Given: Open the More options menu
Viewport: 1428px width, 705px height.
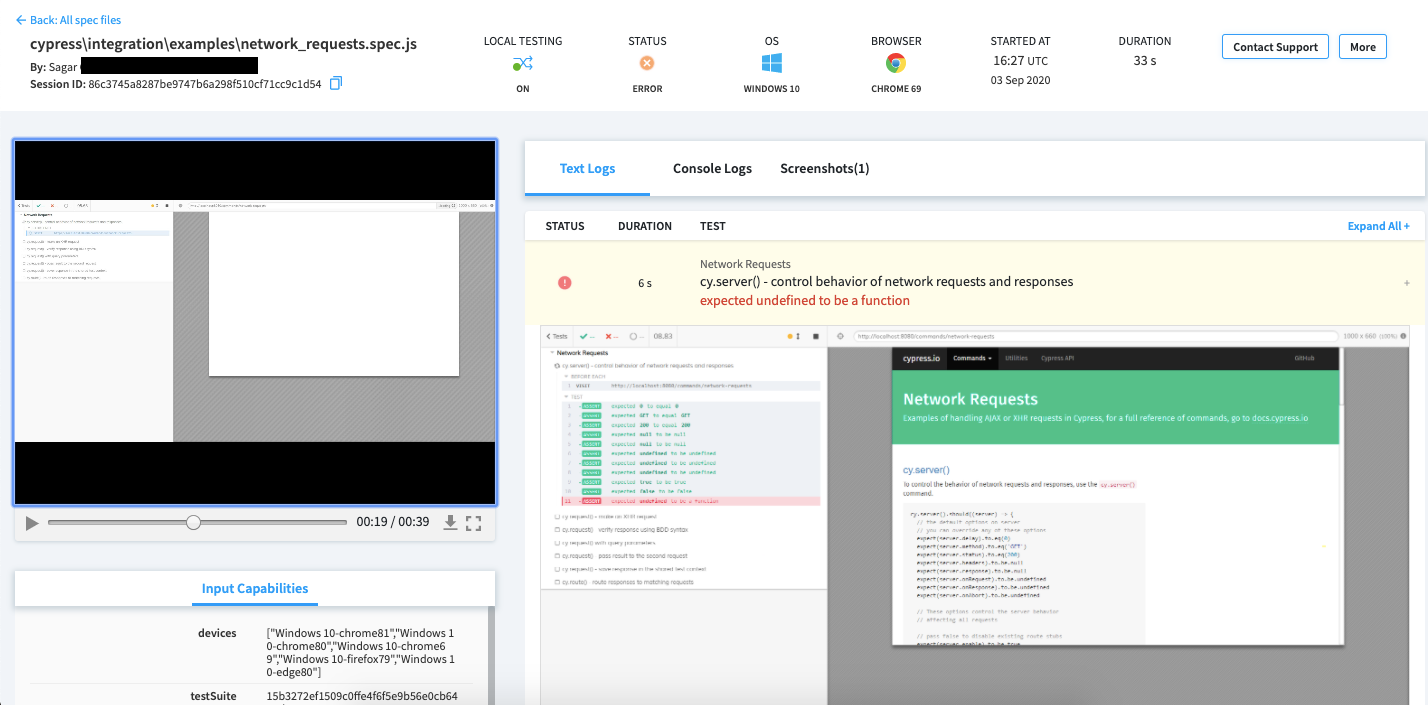Looking at the screenshot, I should [1362, 46].
